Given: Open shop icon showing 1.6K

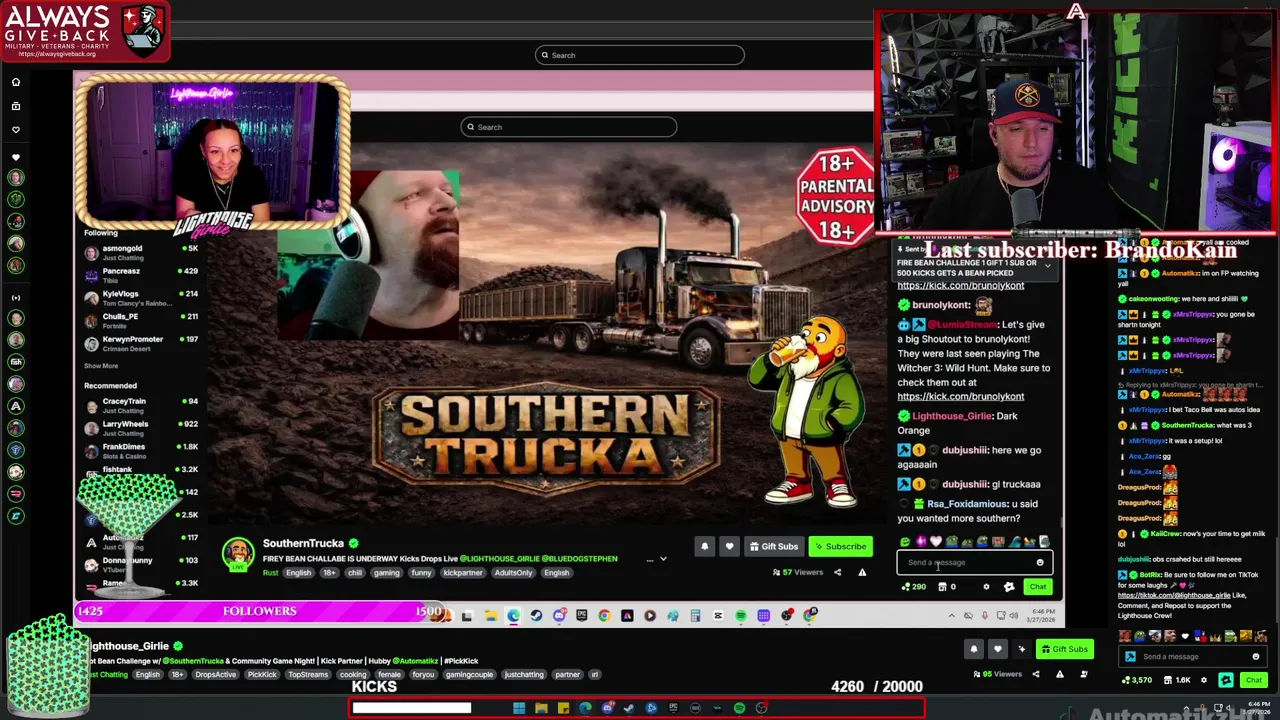Looking at the screenshot, I should pyautogui.click(x=1177, y=680).
